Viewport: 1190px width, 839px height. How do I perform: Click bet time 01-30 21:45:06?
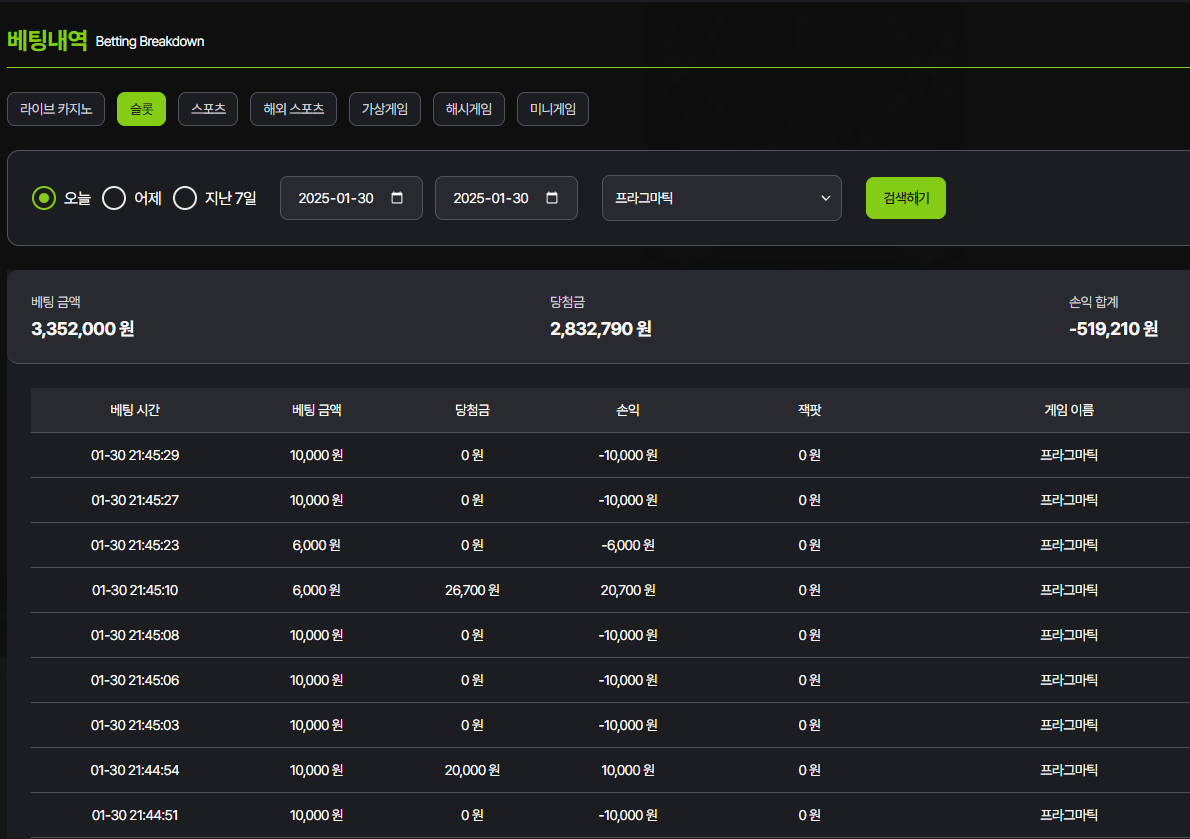tap(135, 680)
